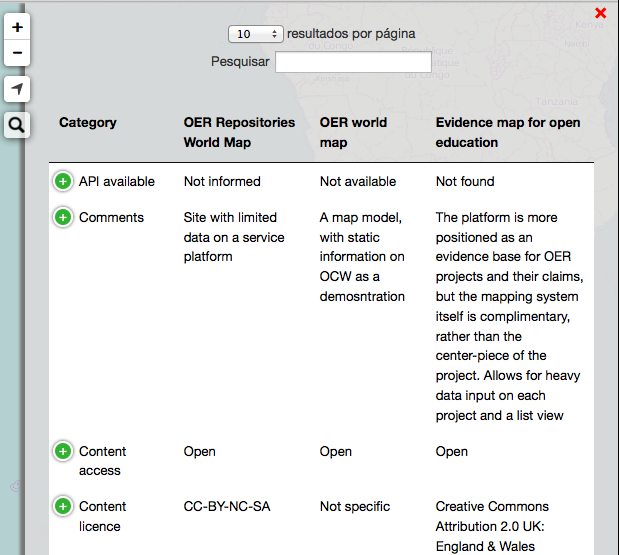Select the 'Not available' cell

(x=358, y=182)
